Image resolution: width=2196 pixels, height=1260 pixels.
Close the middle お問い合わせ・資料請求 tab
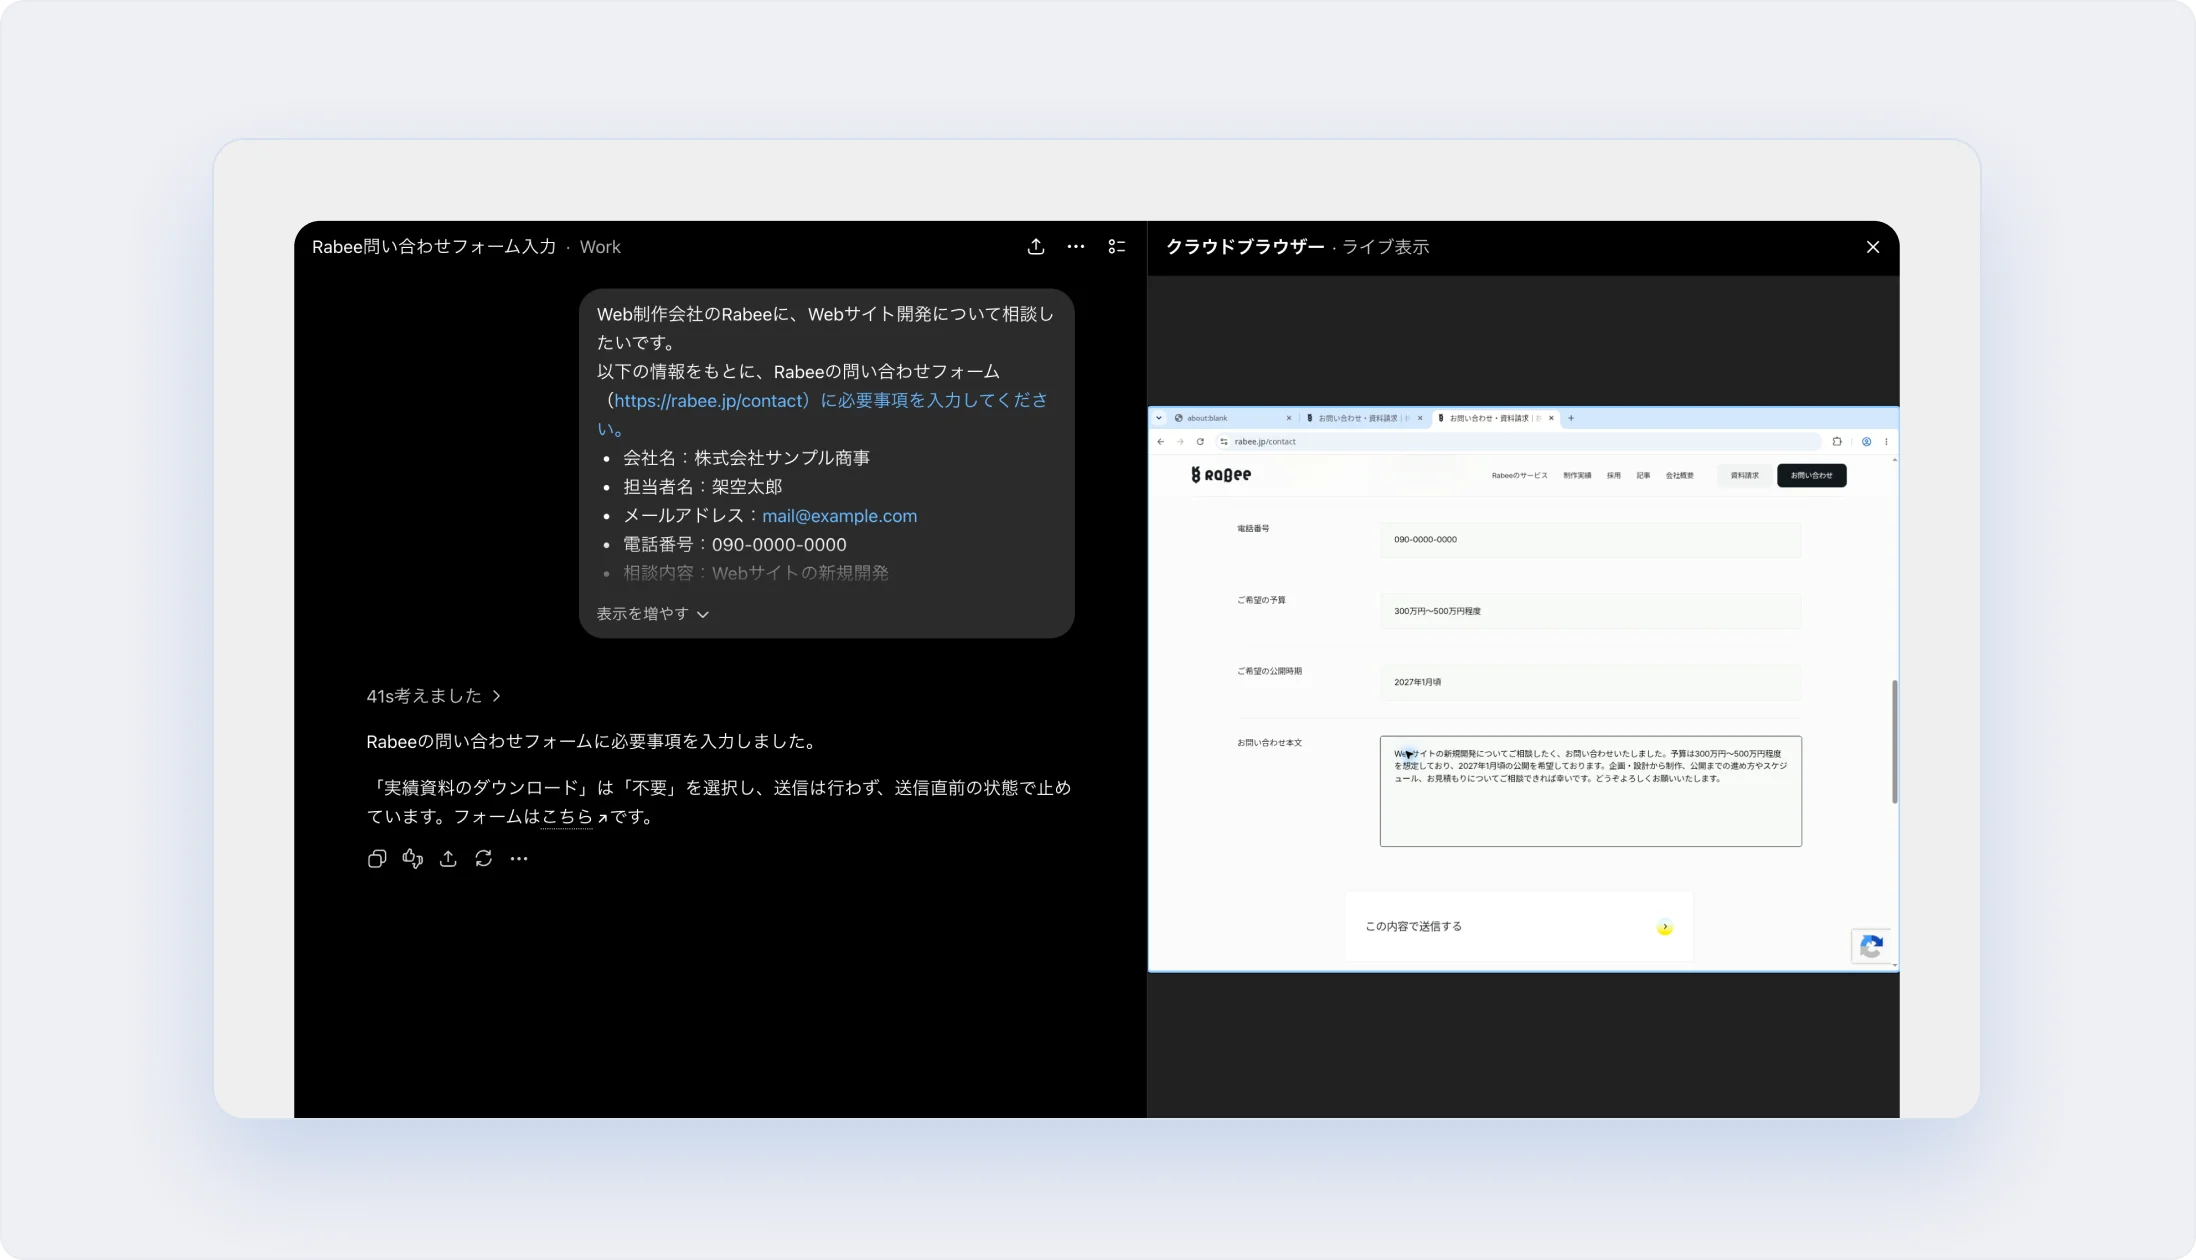point(1420,418)
